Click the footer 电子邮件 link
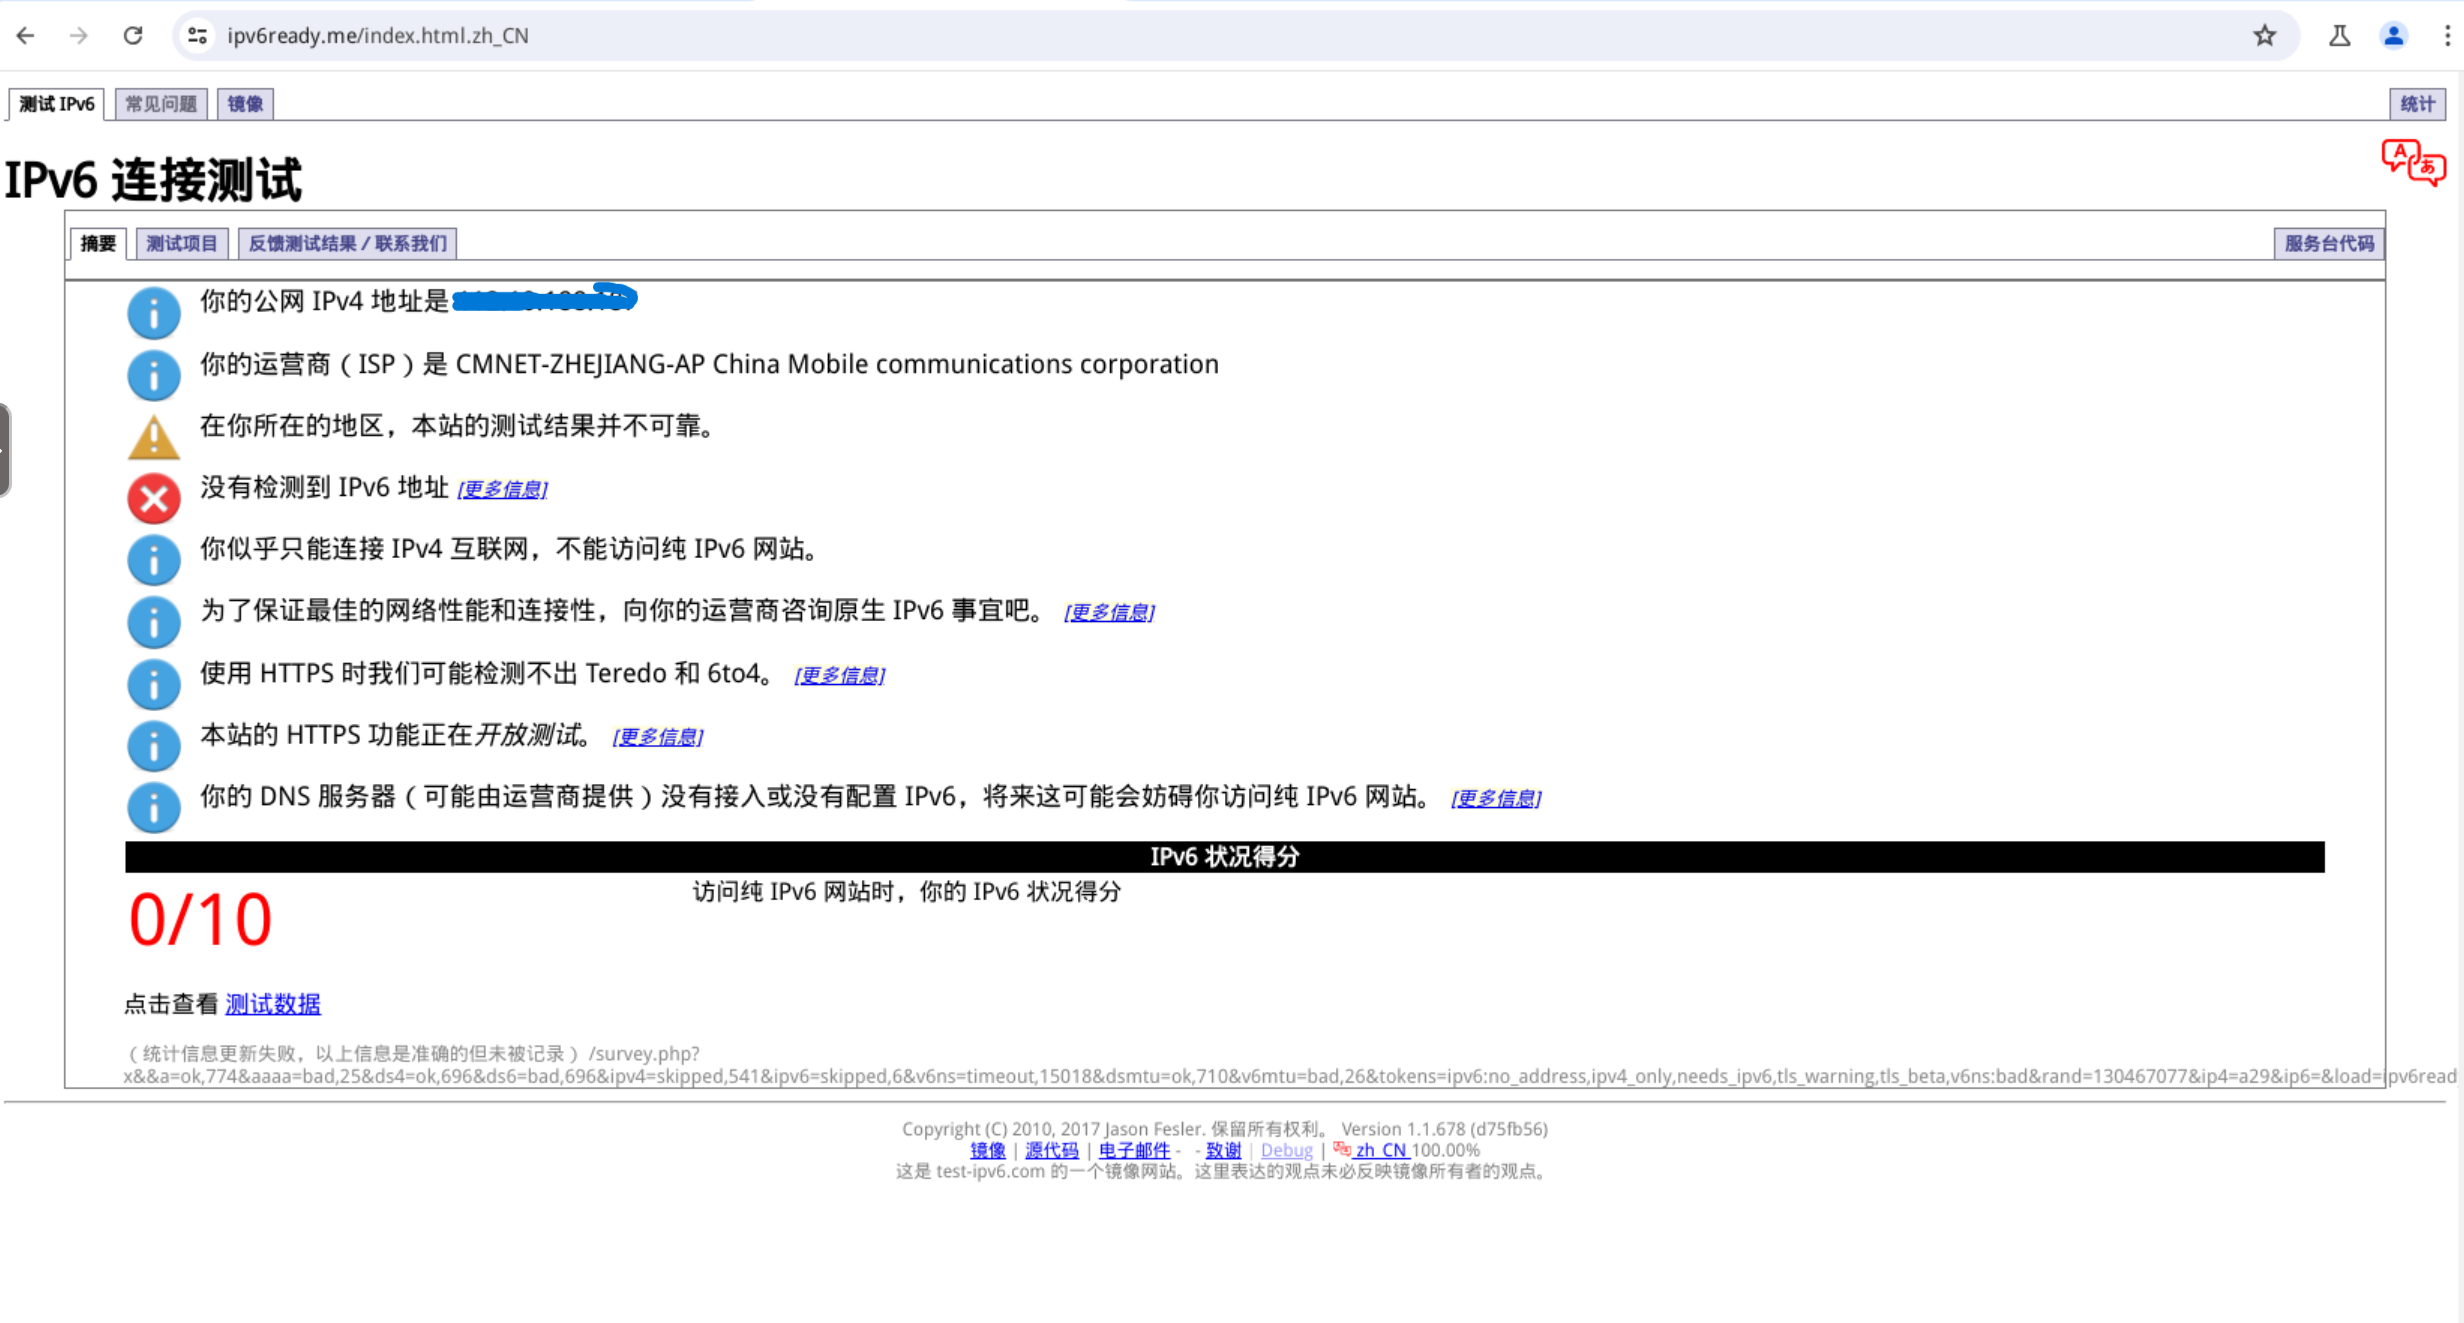The image size is (2464, 1323). click(1134, 1150)
